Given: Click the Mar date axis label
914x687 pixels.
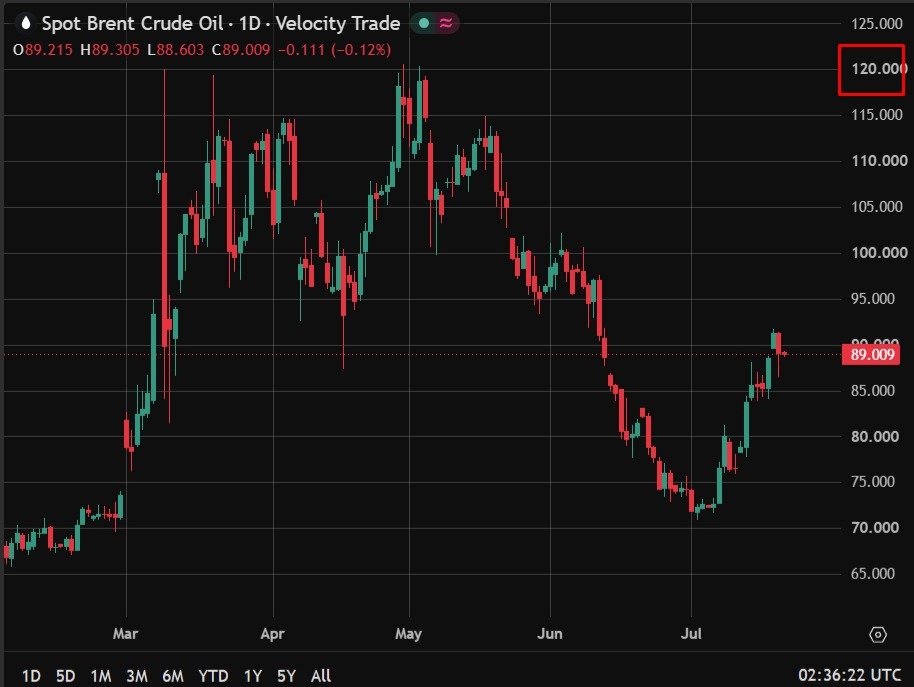Looking at the screenshot, I should pyautogui.click(x=125, y=634).
